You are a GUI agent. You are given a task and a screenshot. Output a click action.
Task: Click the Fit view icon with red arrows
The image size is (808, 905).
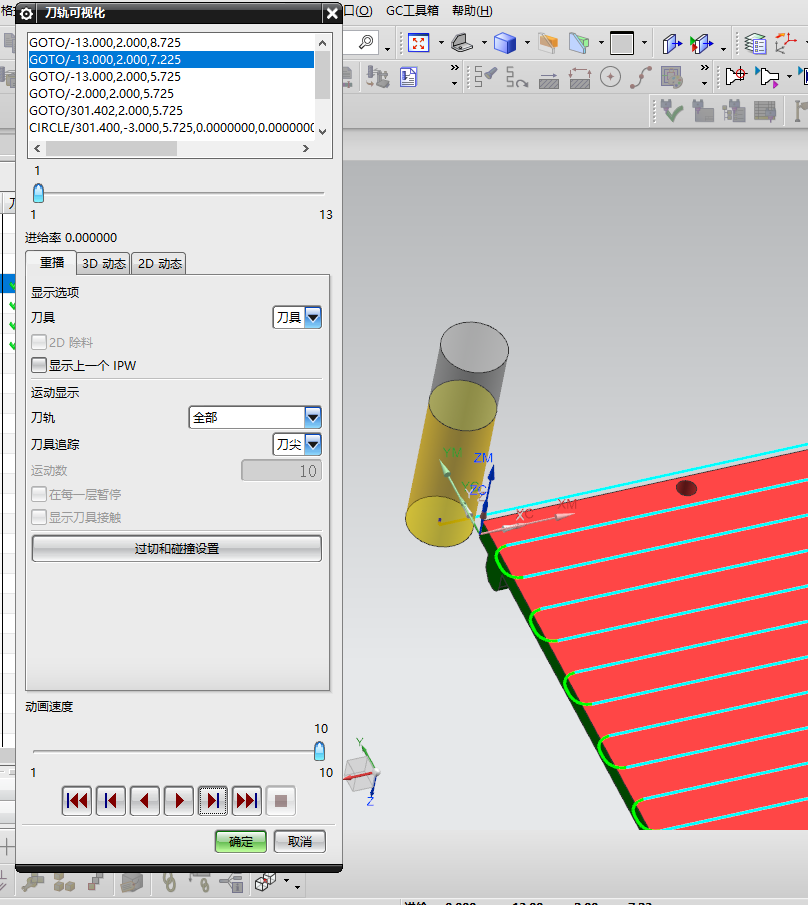(x=418, y=43)
